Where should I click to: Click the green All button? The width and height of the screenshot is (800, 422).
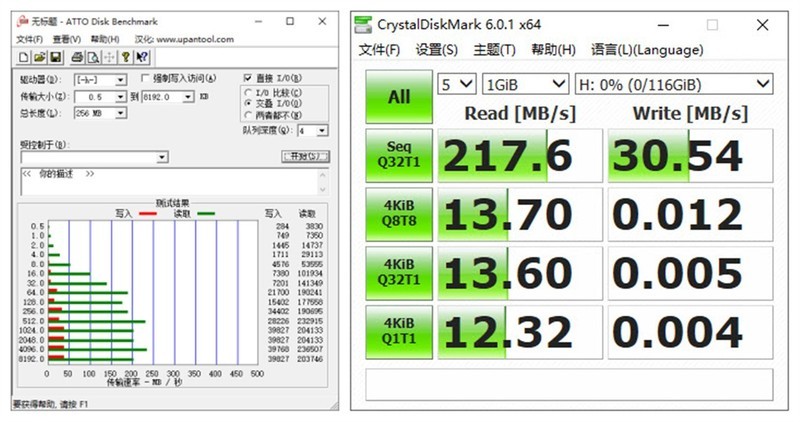[x=399, y=96]
